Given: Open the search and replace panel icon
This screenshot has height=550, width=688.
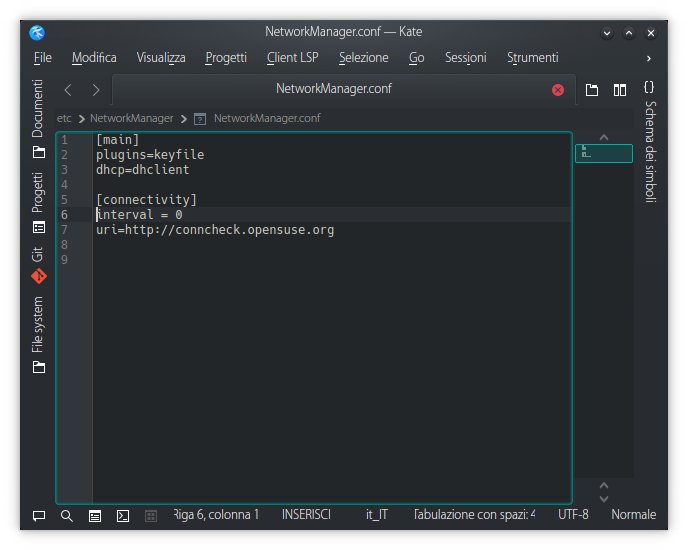Looking at the screenshot, I should click(67, 516).
